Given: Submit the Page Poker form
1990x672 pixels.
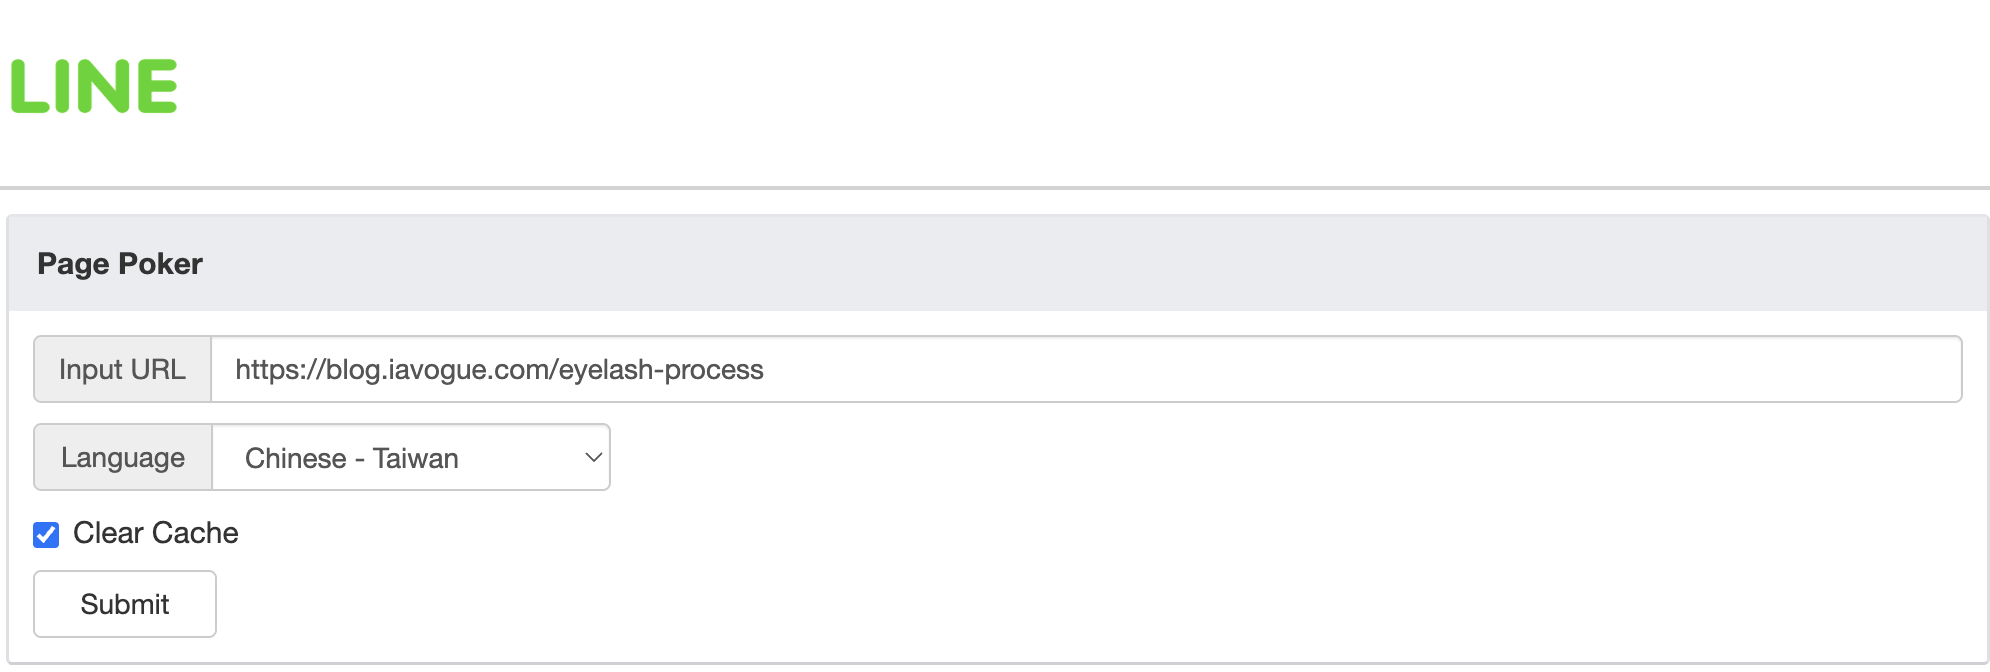Looking at the screenshot, I should point(125,604).
